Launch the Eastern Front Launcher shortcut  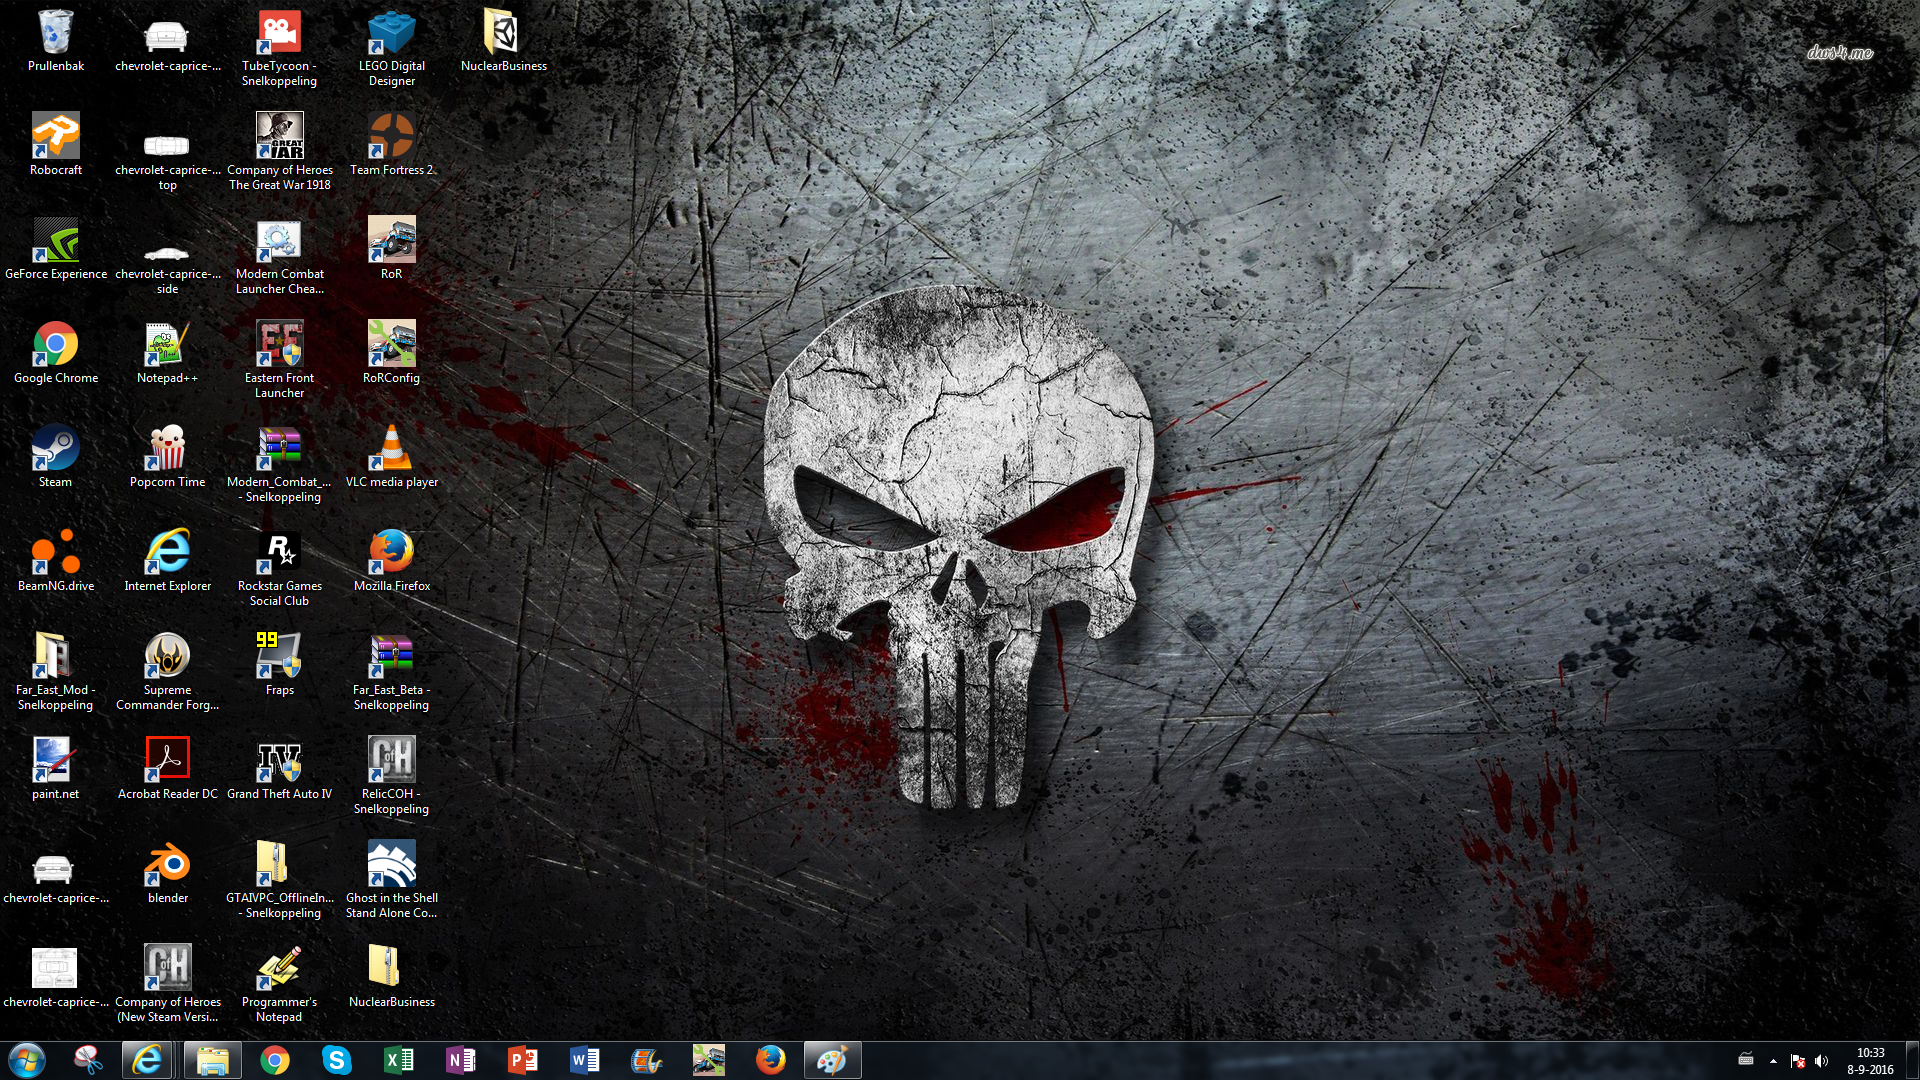pyautogui.click(x=280, y=360)
